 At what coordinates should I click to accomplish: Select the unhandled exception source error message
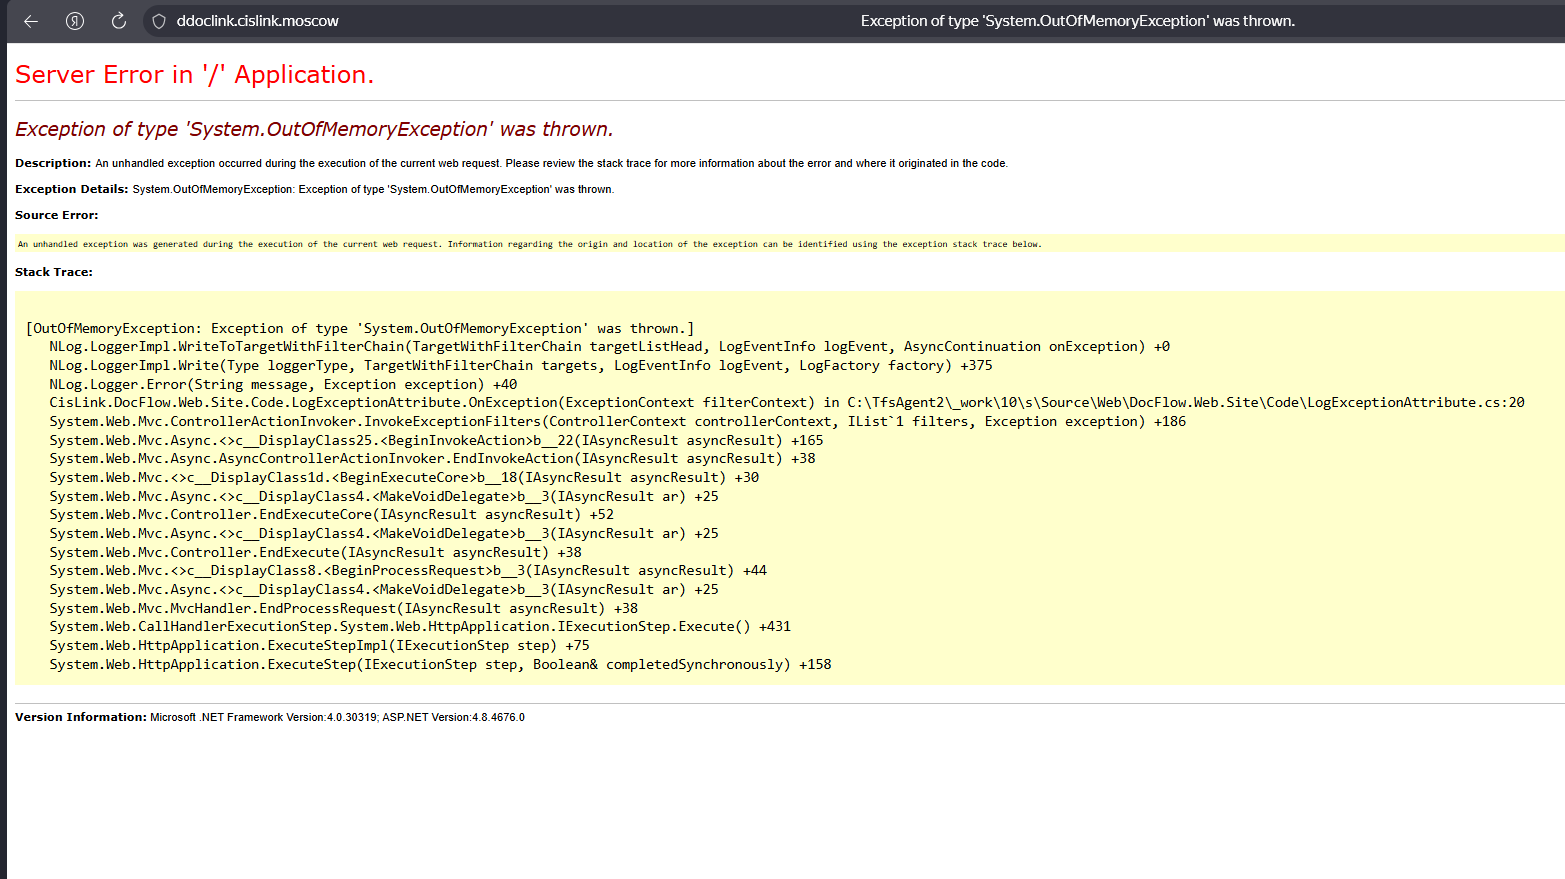click(x=529, y=244)
